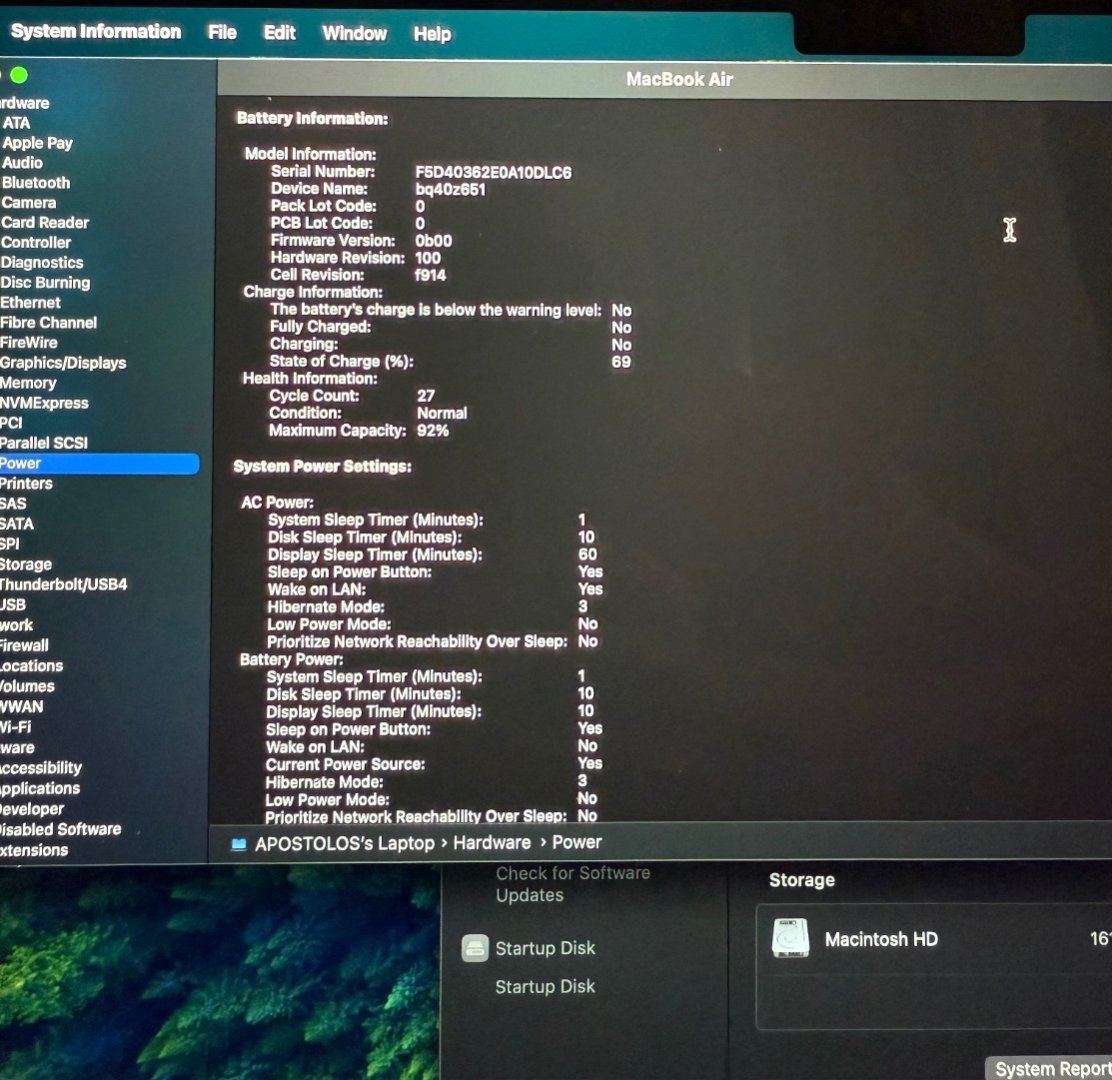Click the Macintosh HD label in Storage
This screenshot has width=1112, height=1080.
(881, 939)
